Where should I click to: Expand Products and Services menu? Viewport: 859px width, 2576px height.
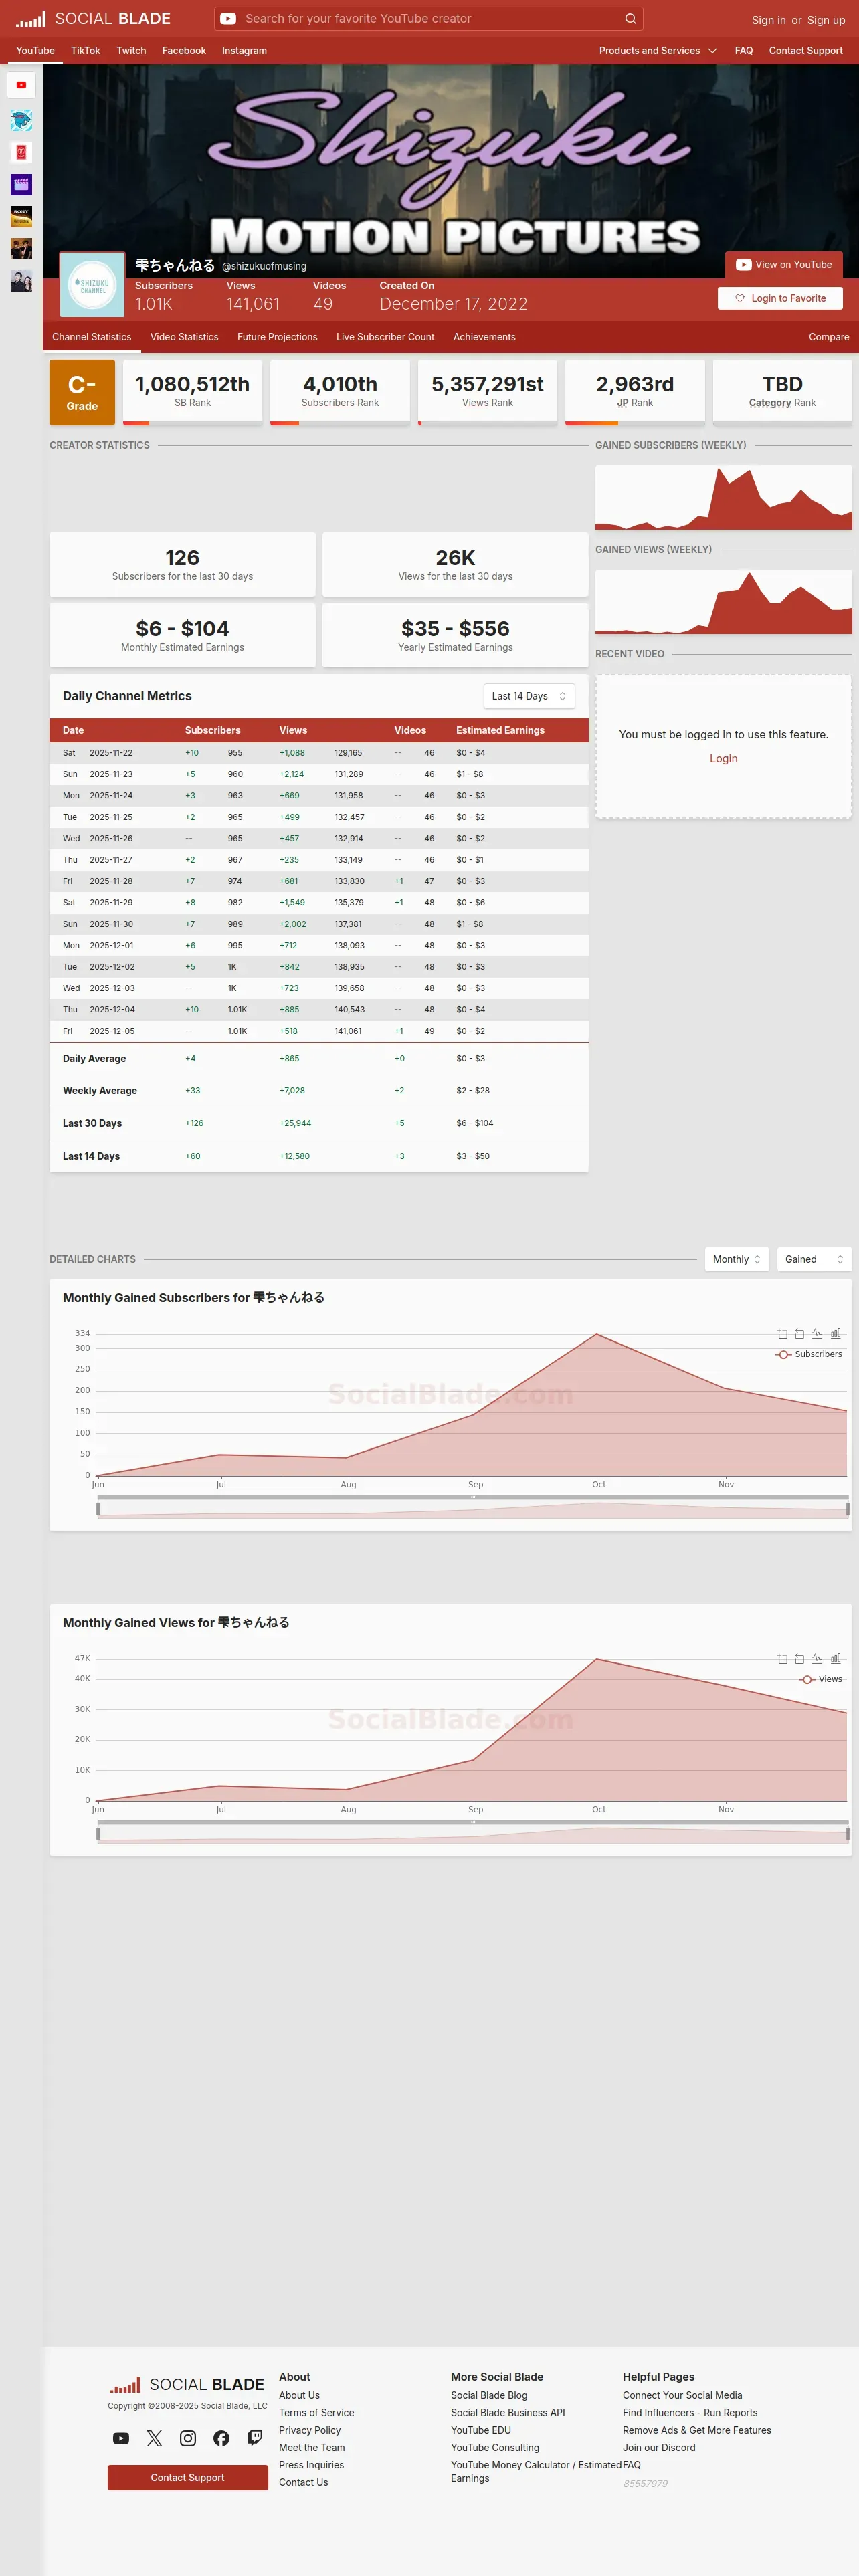(658, 51)
